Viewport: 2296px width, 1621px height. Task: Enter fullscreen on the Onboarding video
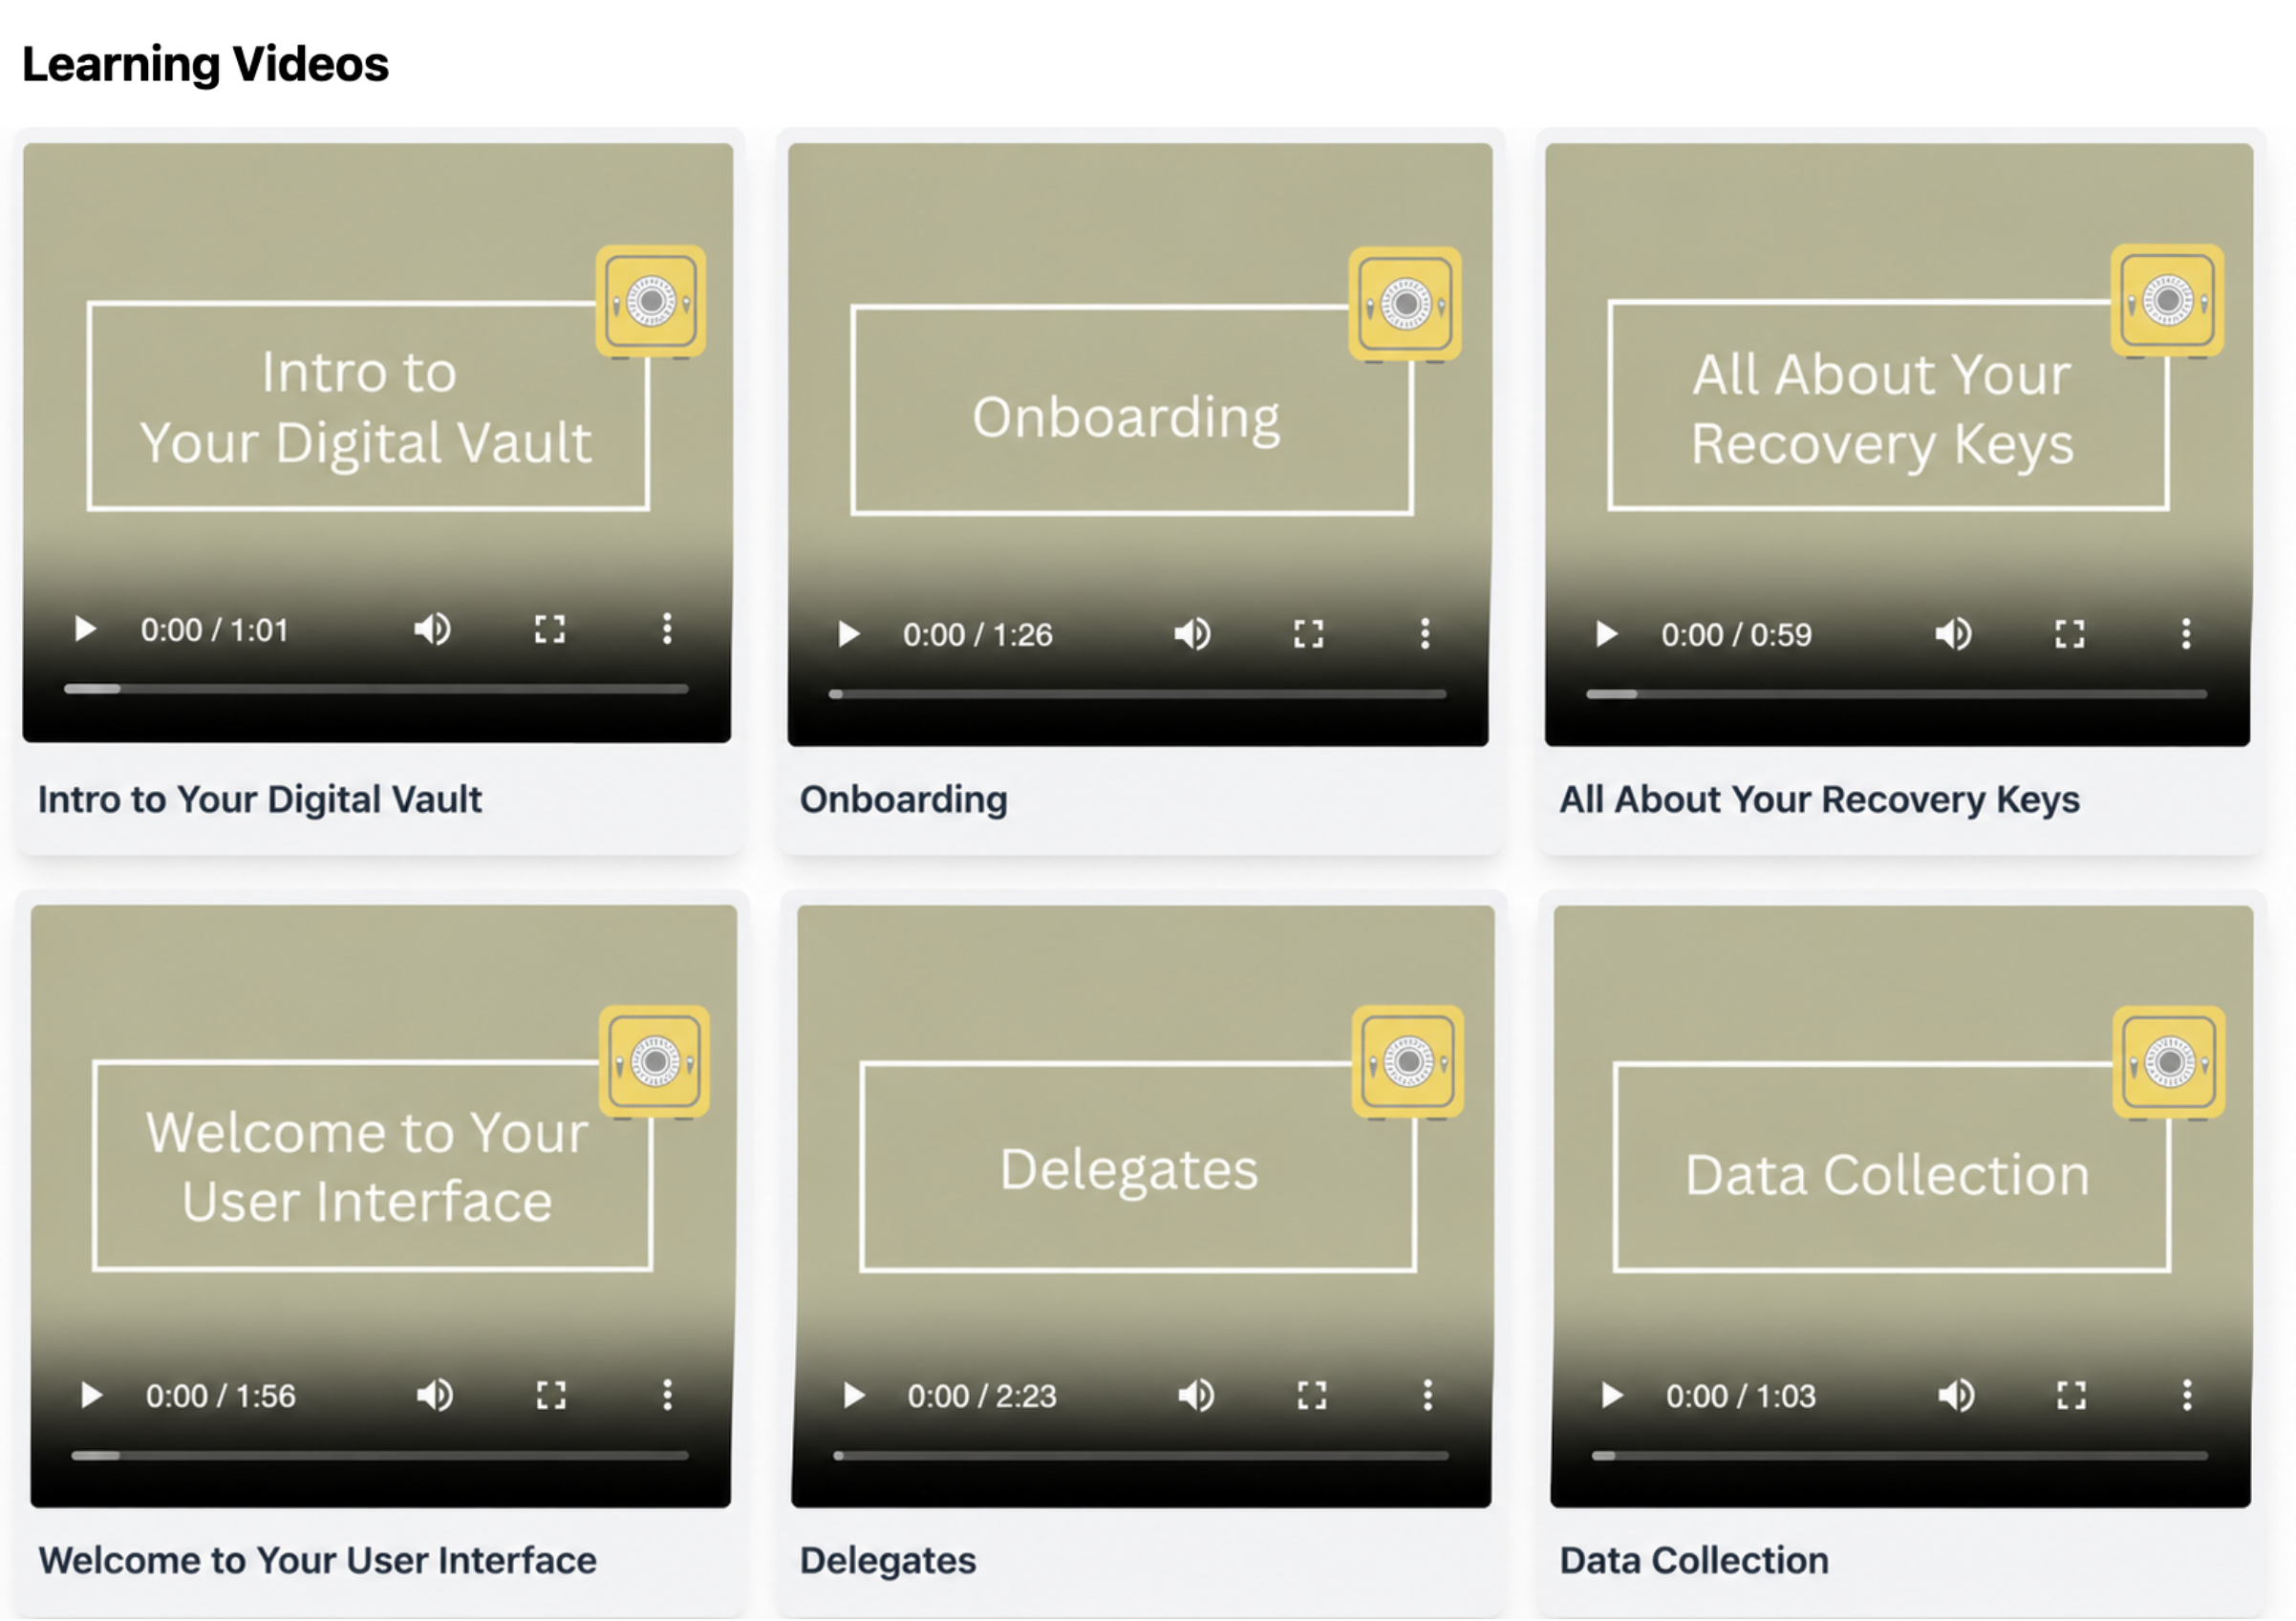(x=1309, y=634)
